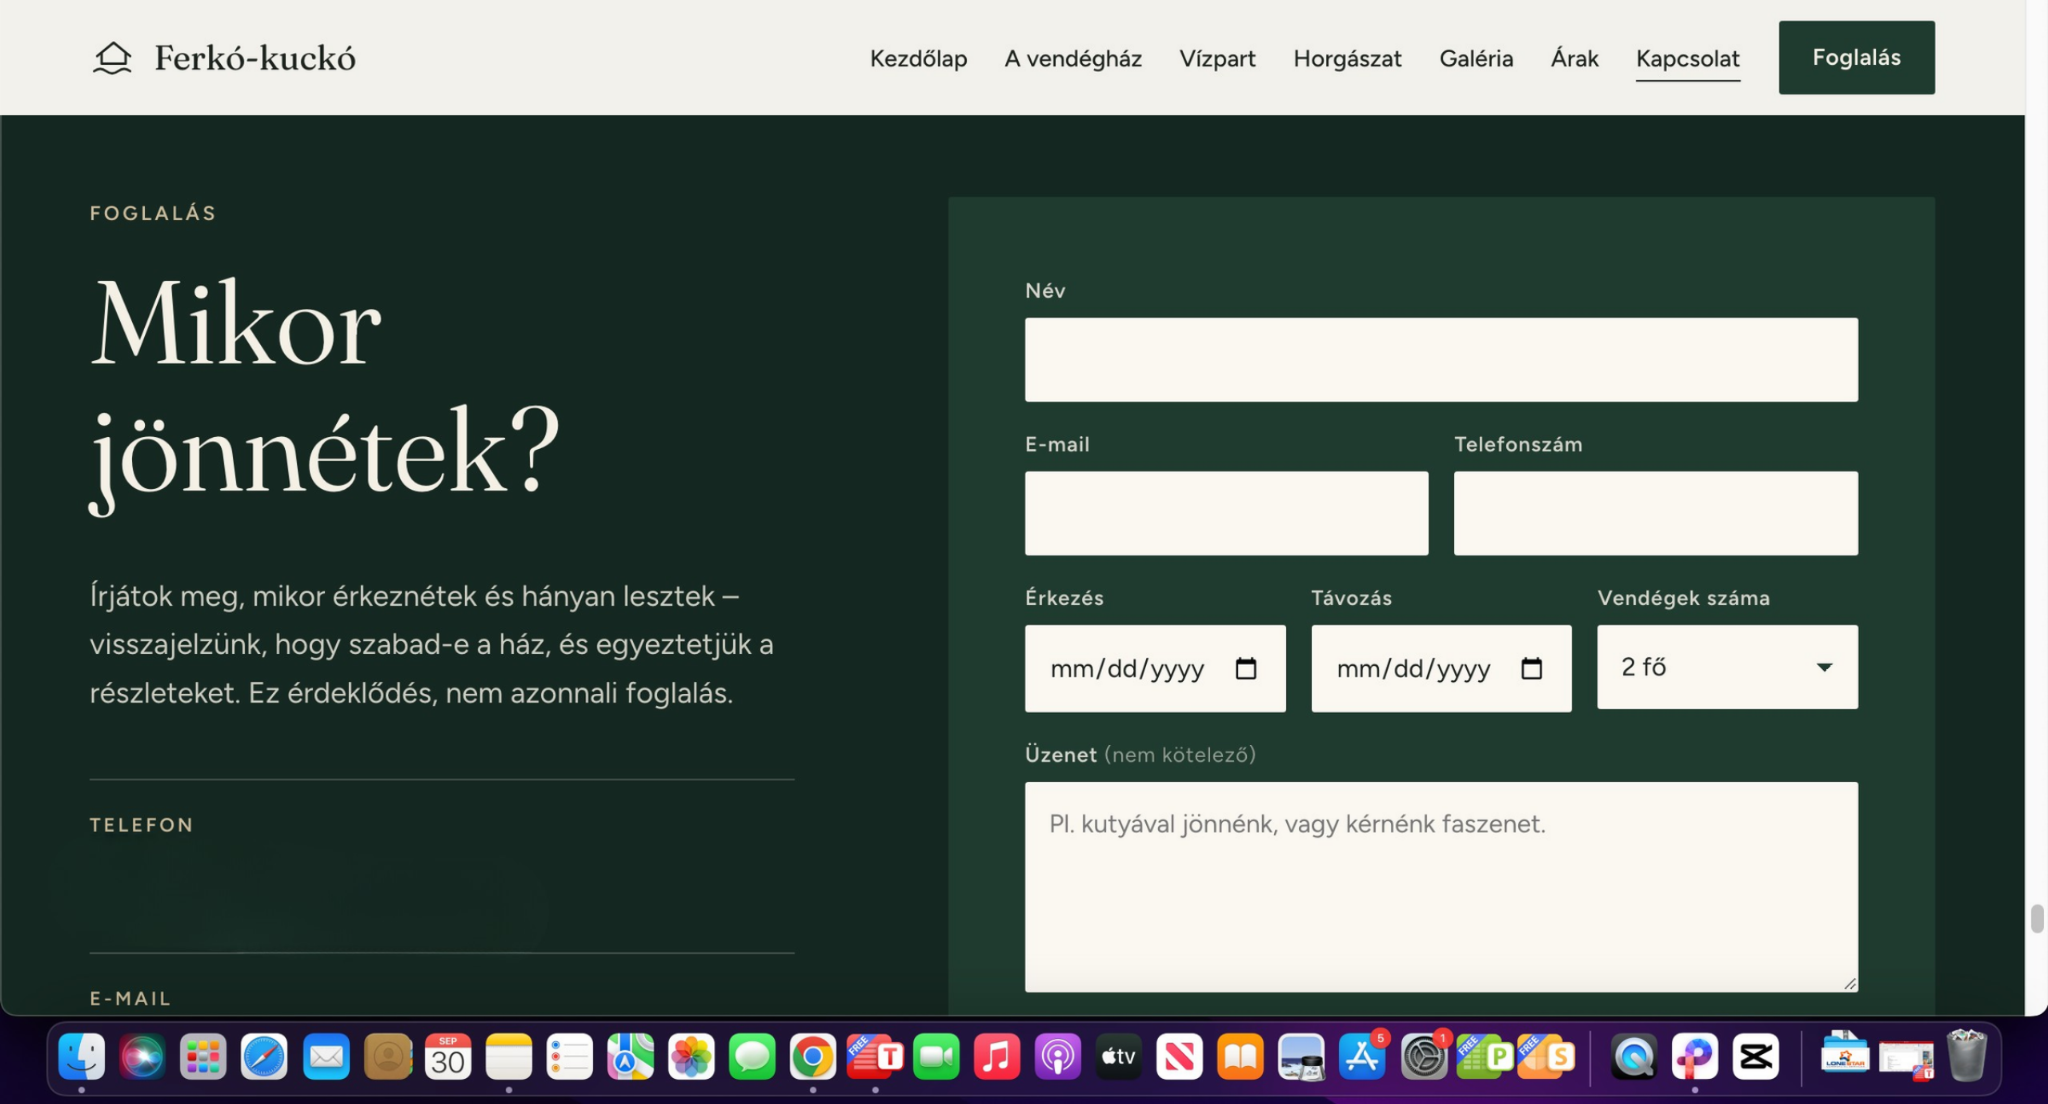
Task: Click the Foglalás button in header
Action: pos(1856,57)
